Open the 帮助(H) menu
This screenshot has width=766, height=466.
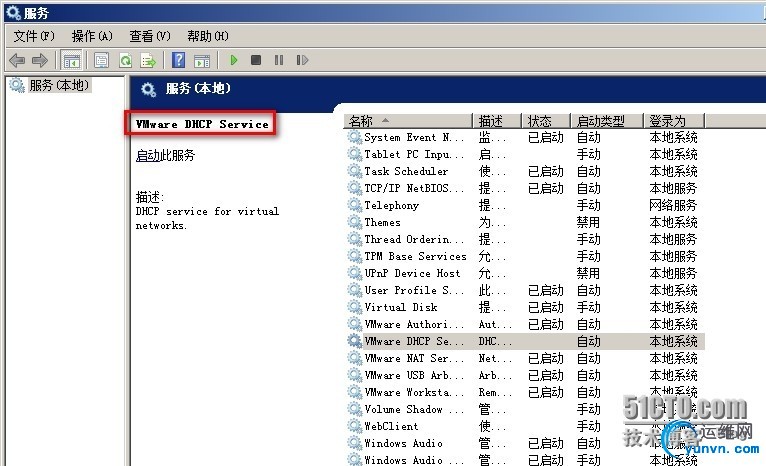click(x=208, y=36)
